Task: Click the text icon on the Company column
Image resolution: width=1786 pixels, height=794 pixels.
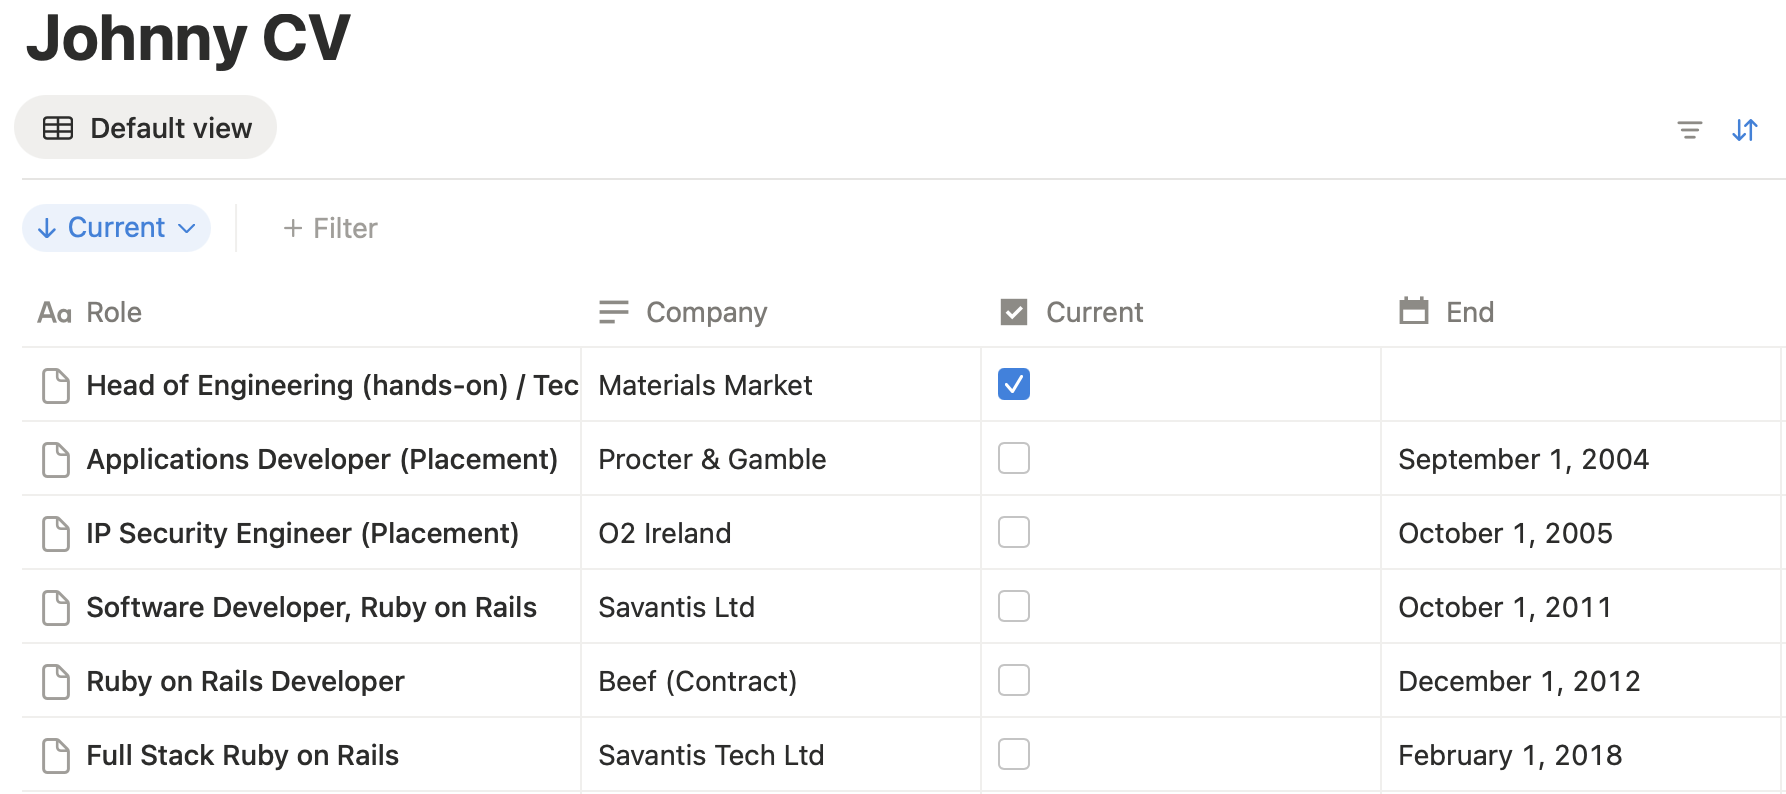Action: [612, 311]
